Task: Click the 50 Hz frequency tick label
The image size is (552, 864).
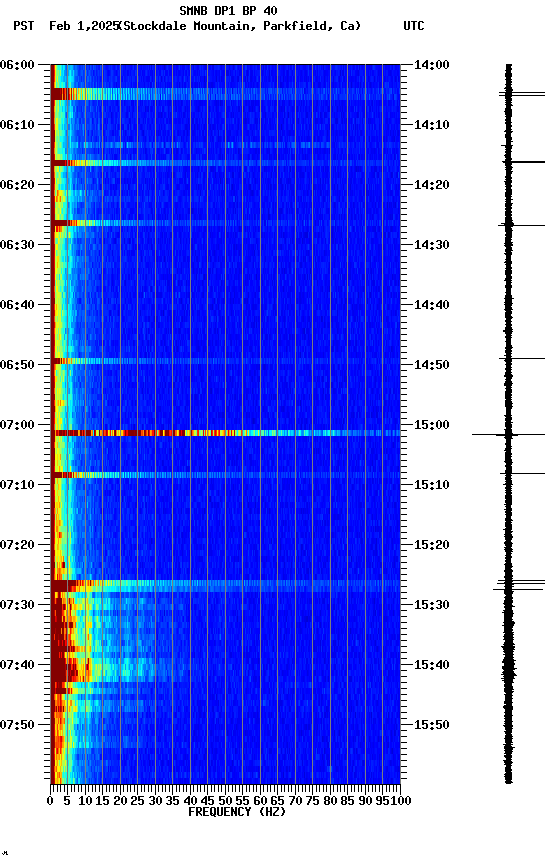Action: (225, 801)
